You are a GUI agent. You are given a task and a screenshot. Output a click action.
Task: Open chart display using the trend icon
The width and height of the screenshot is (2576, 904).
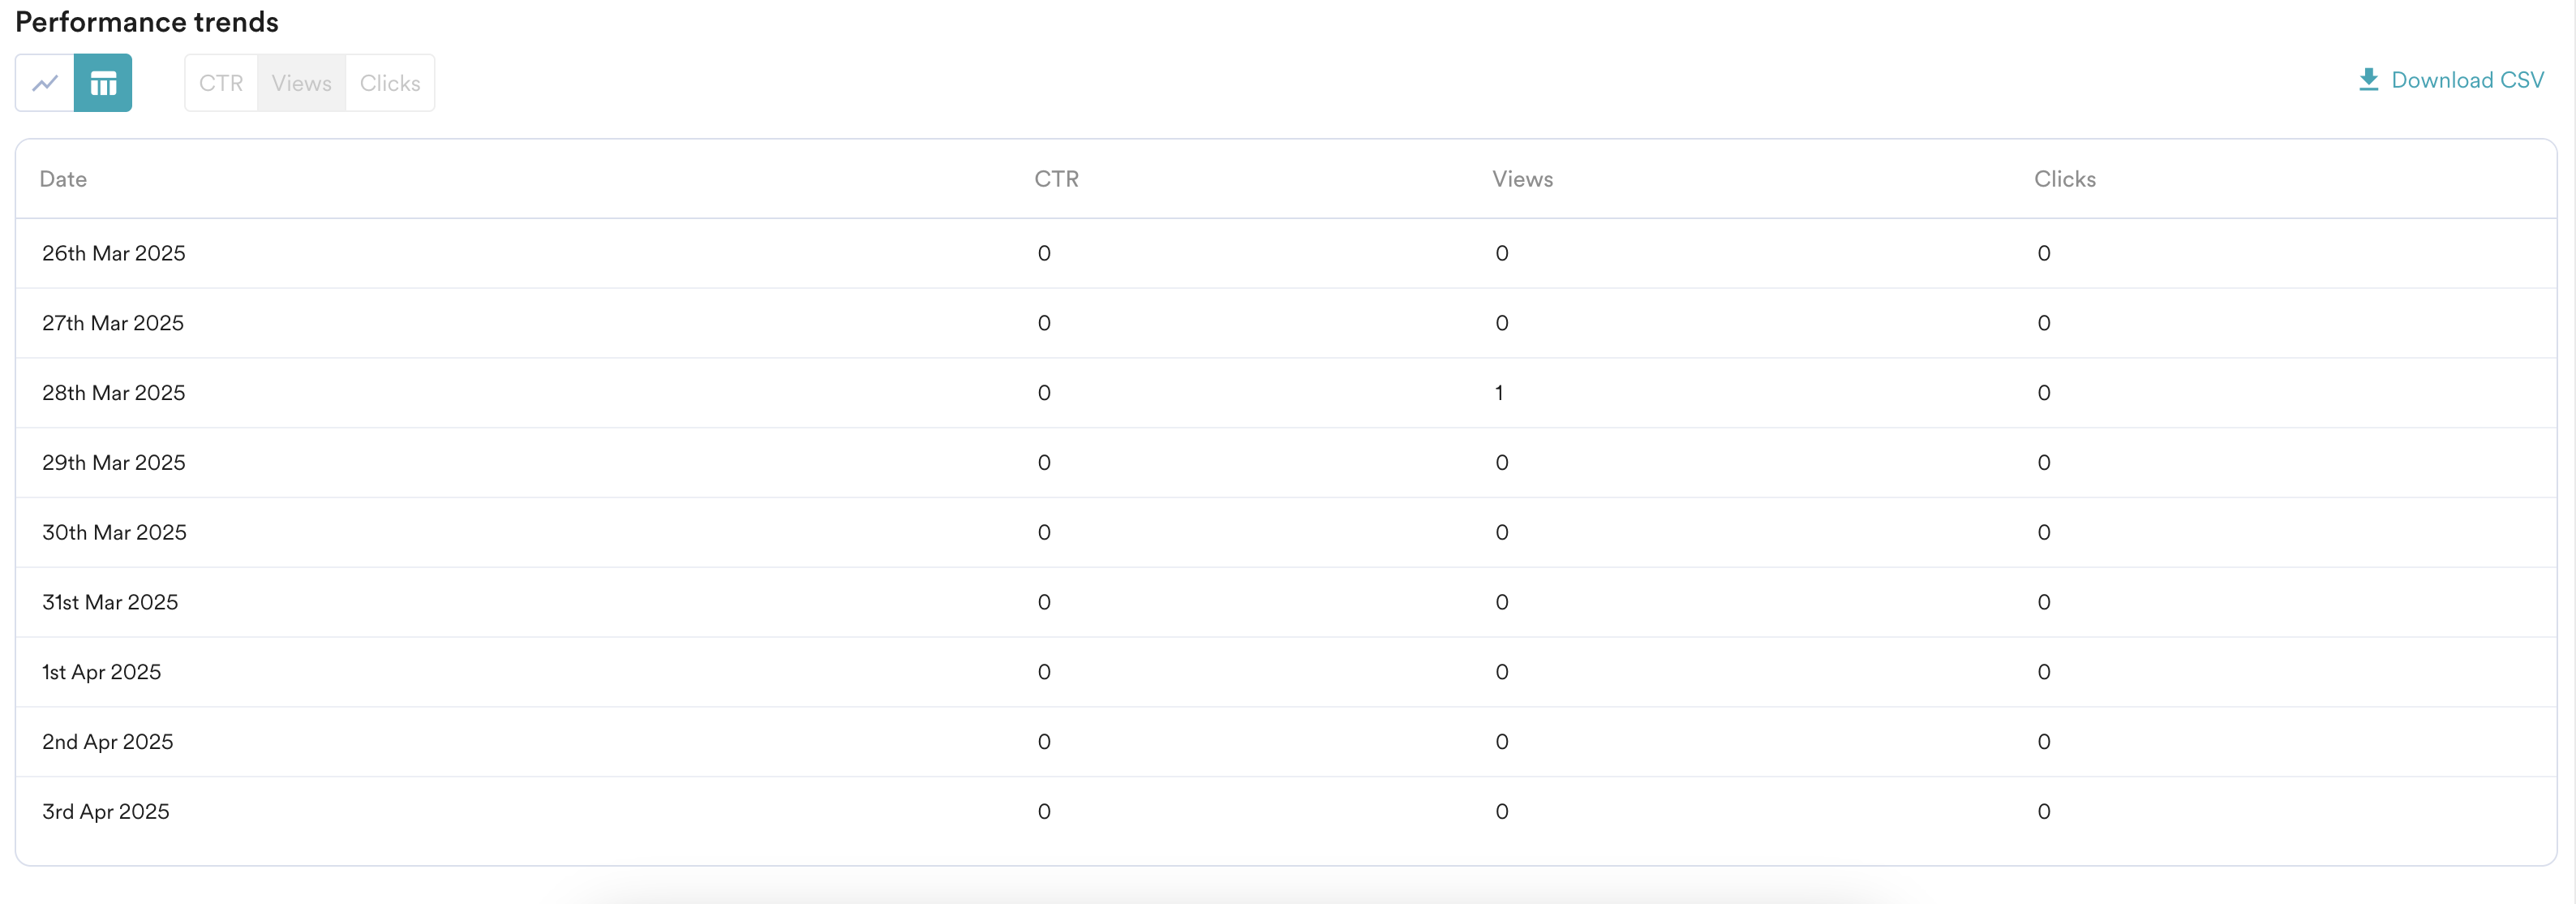click(45, 83)
